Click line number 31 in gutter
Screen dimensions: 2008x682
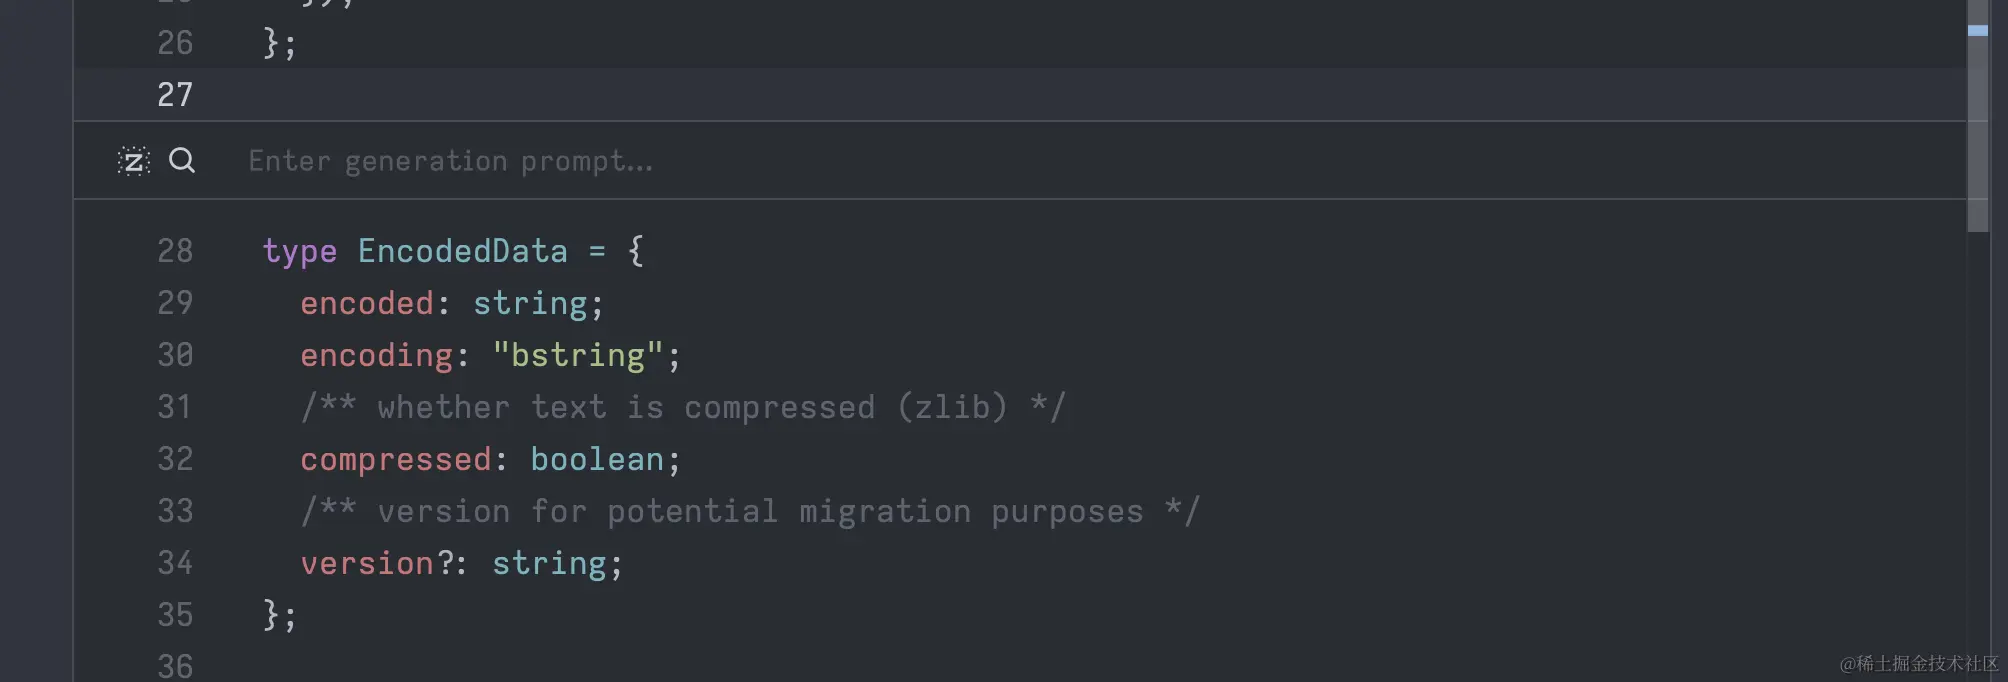click(175, 407)
